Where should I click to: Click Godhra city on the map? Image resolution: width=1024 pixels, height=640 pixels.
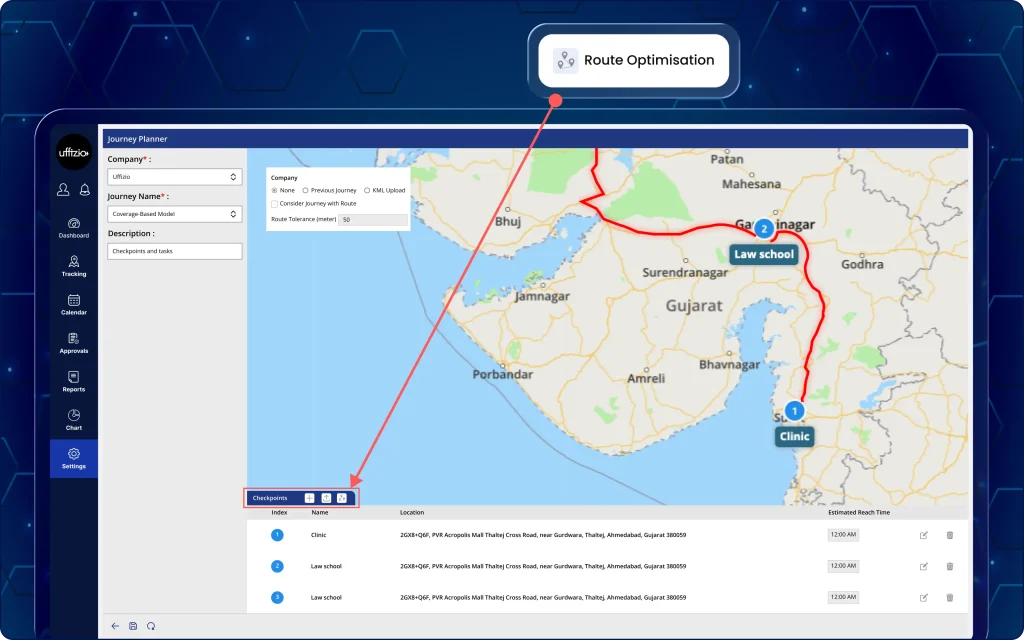coord(862,264)
